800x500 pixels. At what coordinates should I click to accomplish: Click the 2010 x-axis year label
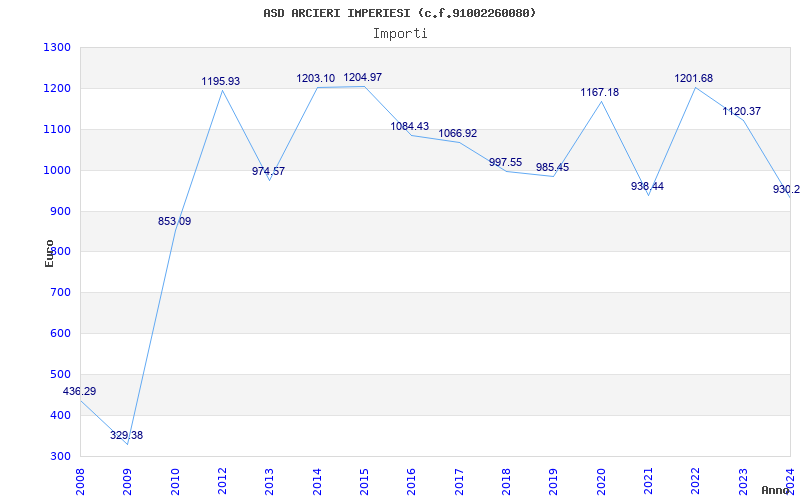(x=175, y=481)
